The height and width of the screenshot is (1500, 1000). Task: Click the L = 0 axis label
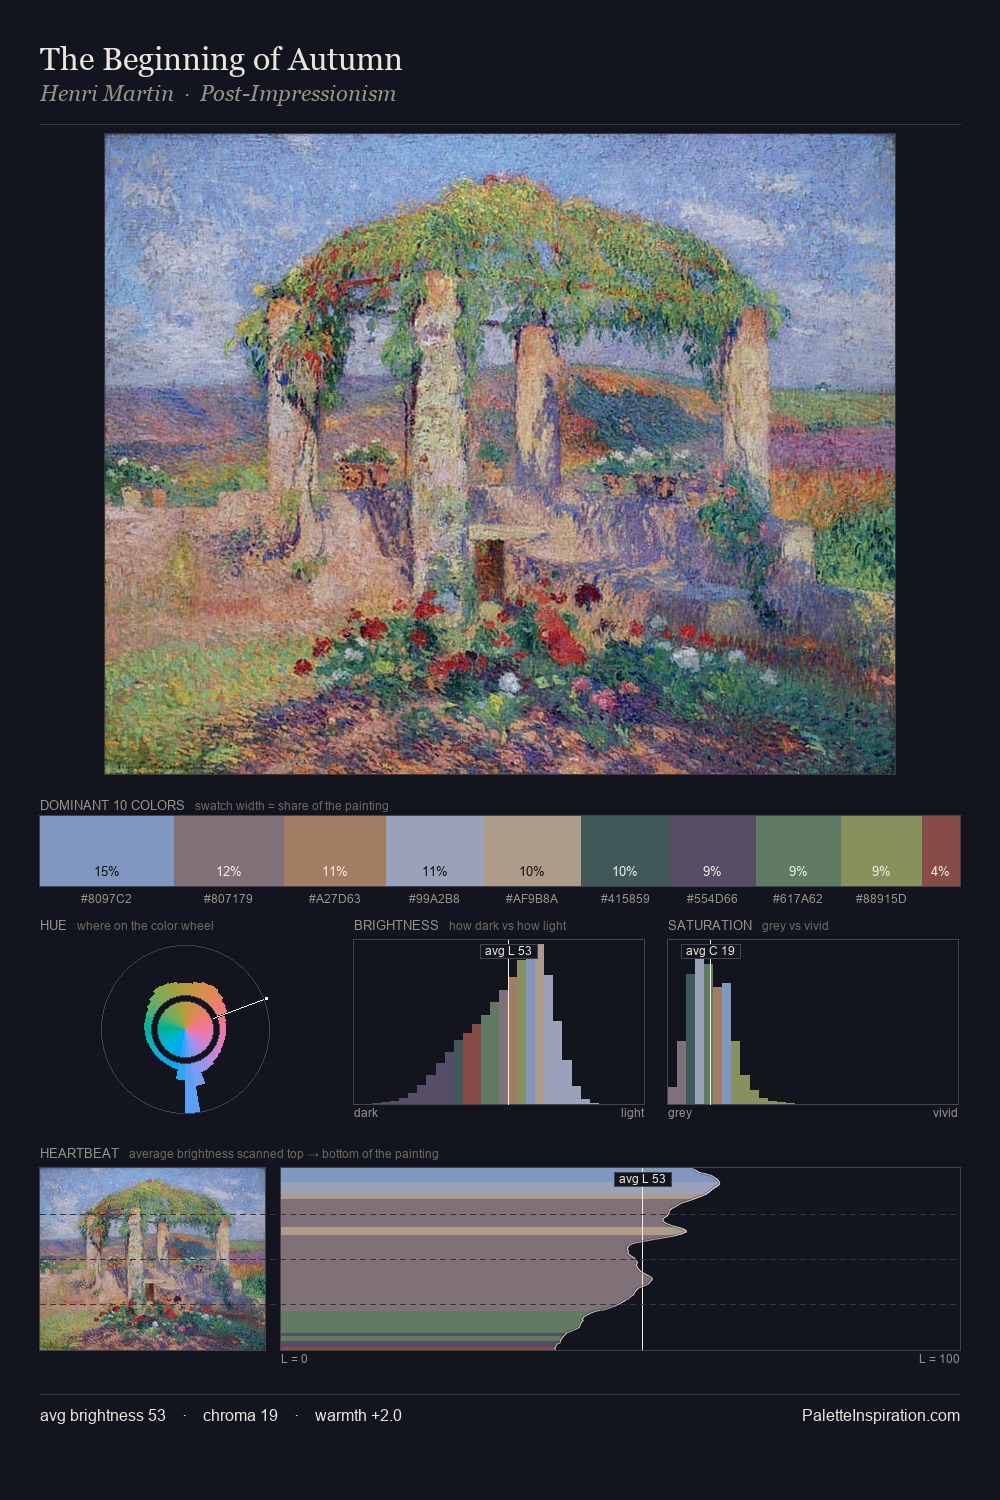point(294,1359)
